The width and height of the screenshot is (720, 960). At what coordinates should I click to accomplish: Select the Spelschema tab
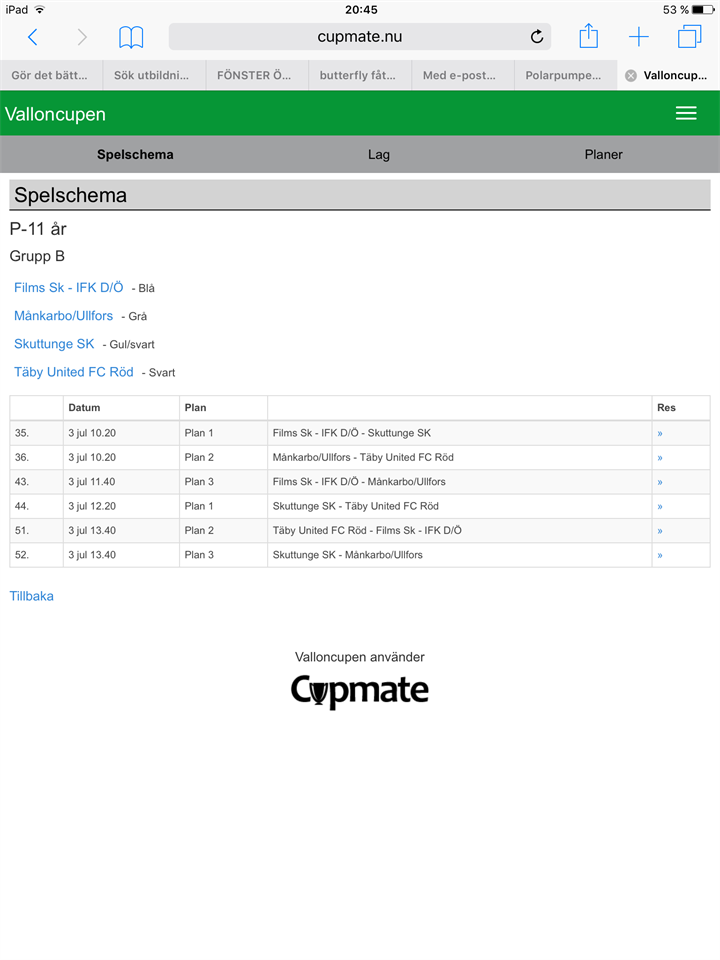tap(135, 155)
